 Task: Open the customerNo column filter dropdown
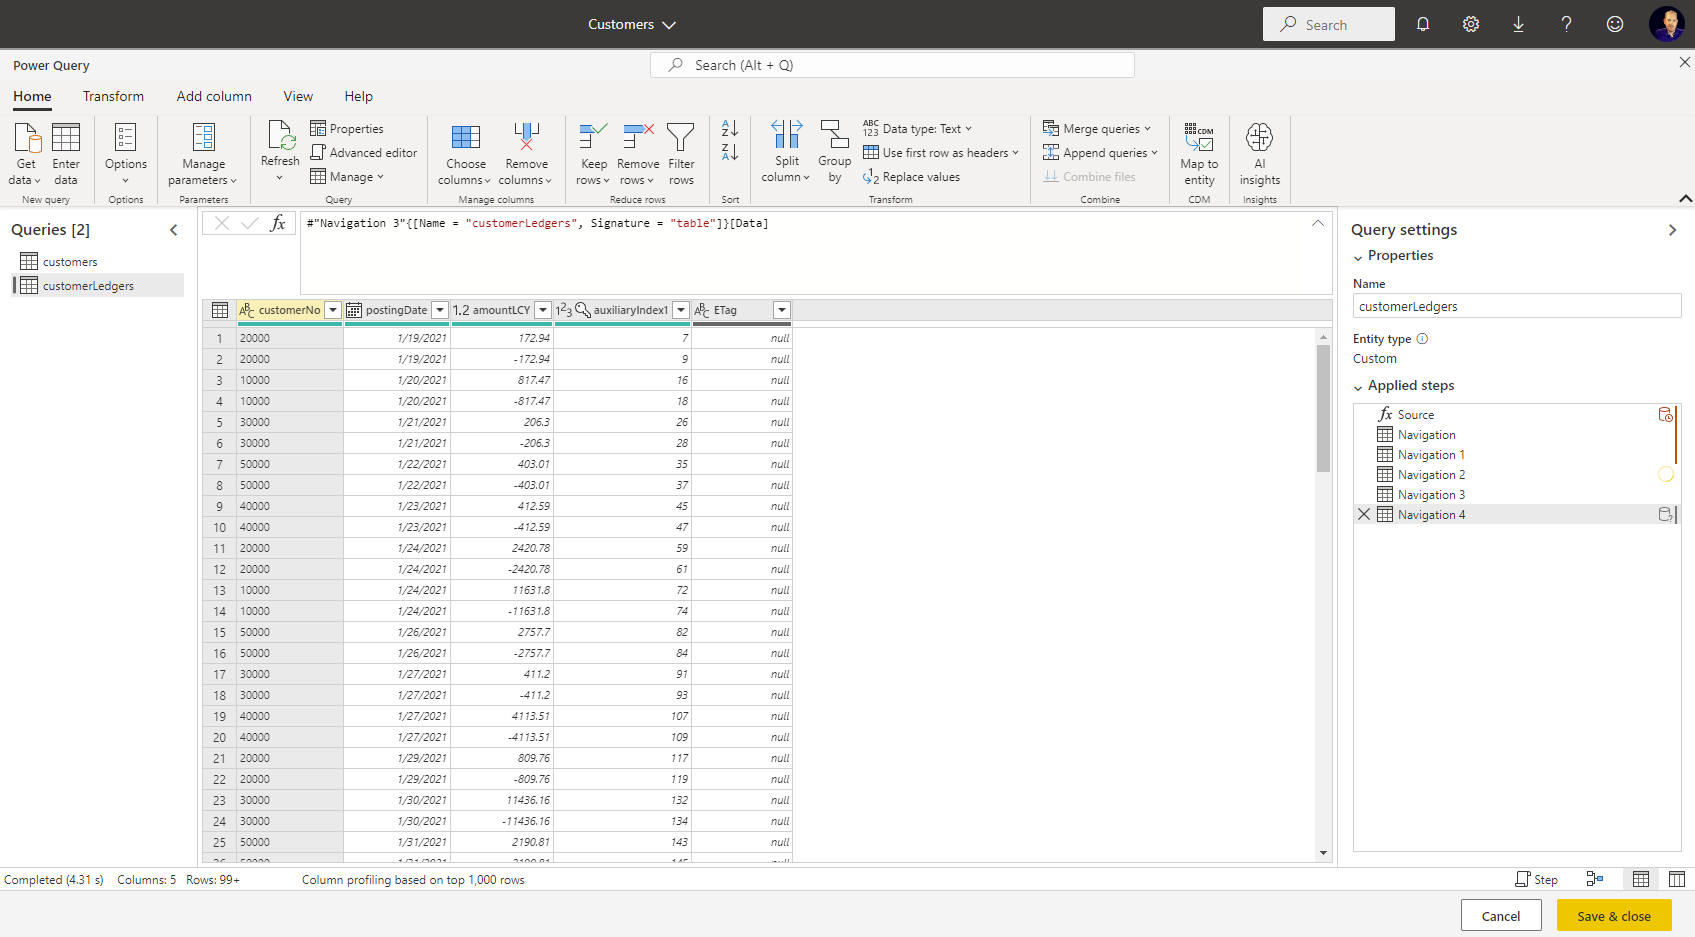[333, 310]
